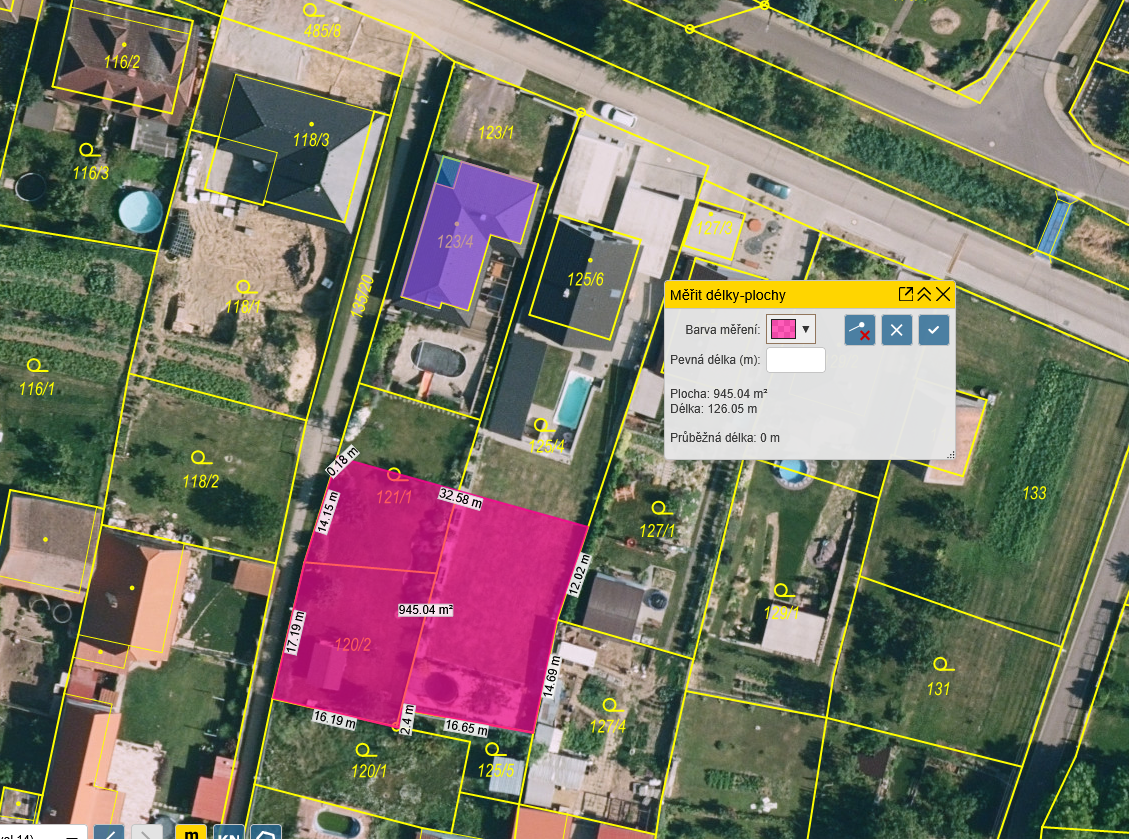Click parcel label 129/1
Viewport: 1129px width, 839px height.
pos(781,613)
